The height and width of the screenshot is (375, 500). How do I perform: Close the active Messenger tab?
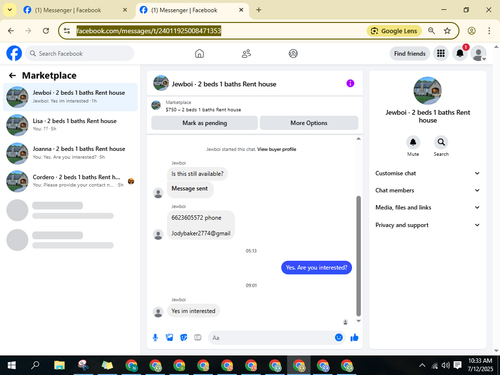(241, 10)
